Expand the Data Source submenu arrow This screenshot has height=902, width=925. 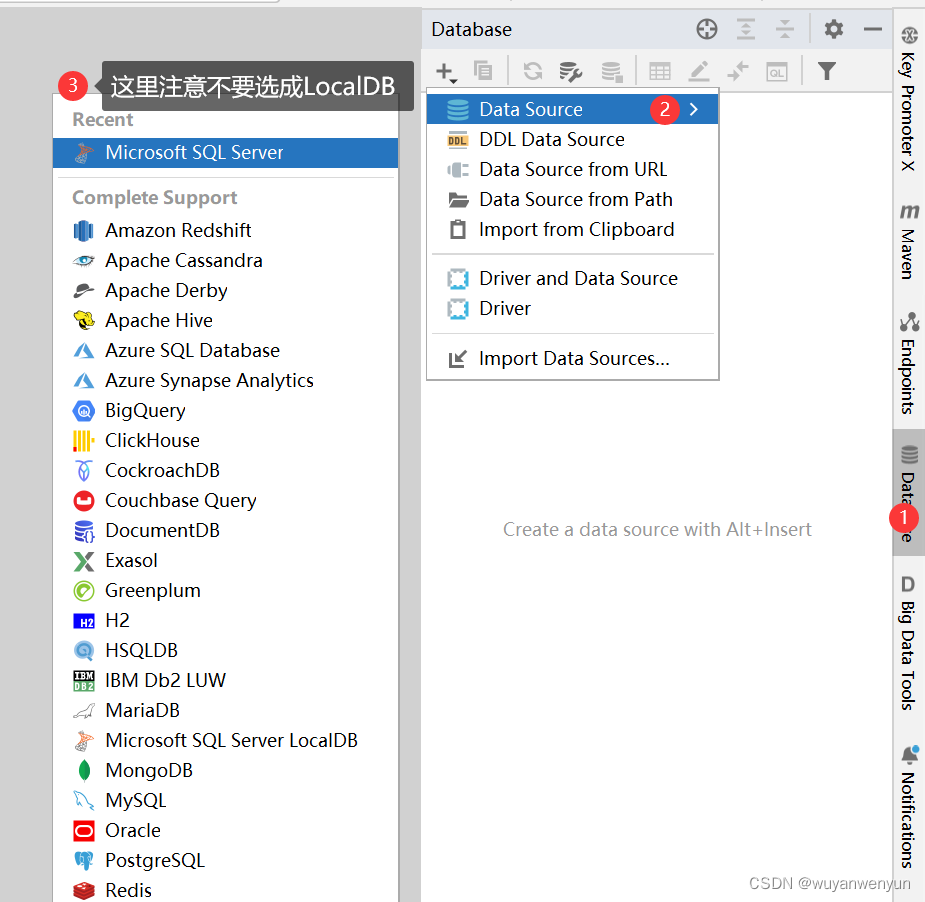pyautogui.click(x=694, y=109)
